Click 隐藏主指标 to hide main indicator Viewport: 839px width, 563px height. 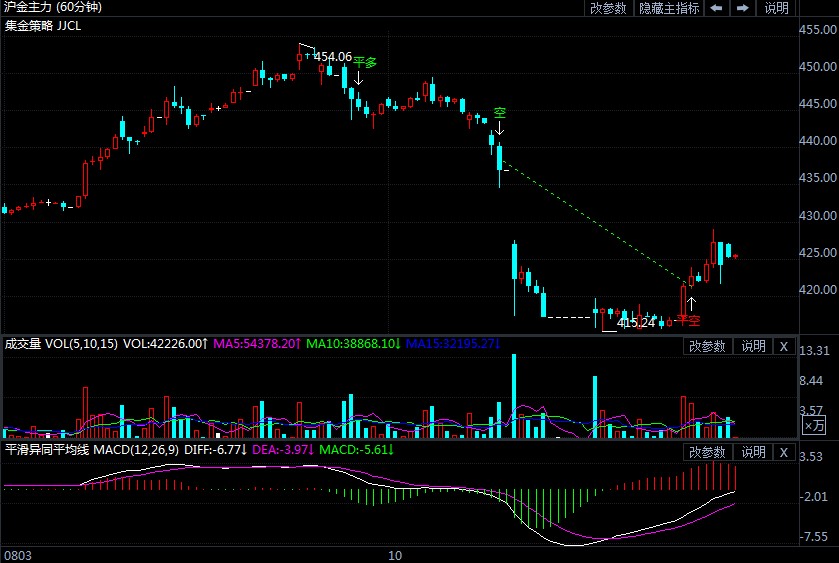(x=669, y=8)
